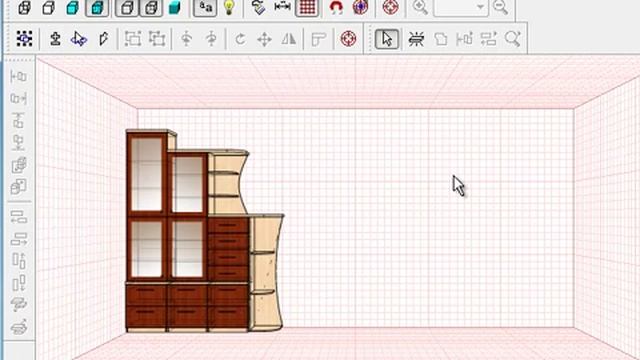Viewport: 640px width, 360px height.
Task: Click the fourth sidebar icon below the separator
Action: [x=19, y=283]
